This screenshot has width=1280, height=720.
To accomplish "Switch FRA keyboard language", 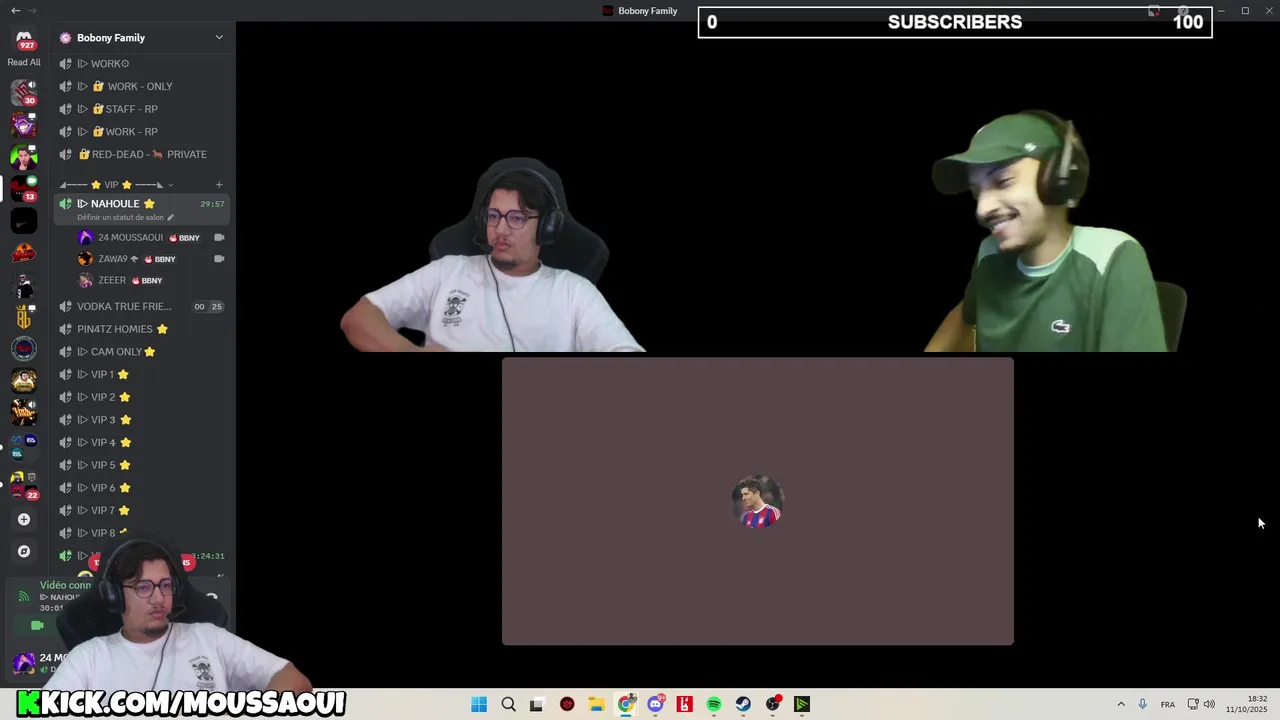I will 1168,704.
